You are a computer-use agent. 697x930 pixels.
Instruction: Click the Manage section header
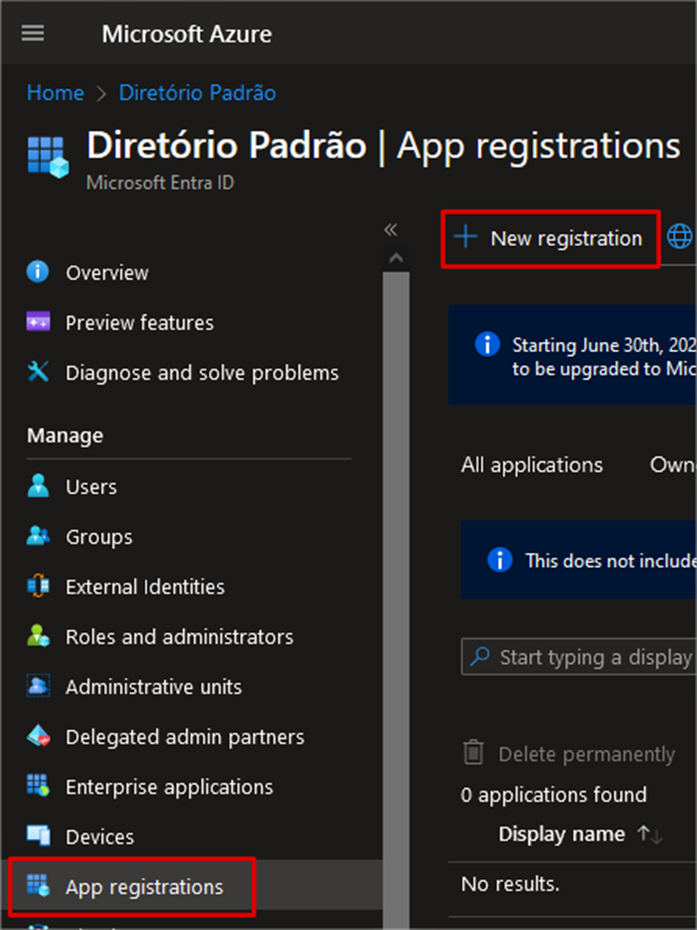click(65, 435)
